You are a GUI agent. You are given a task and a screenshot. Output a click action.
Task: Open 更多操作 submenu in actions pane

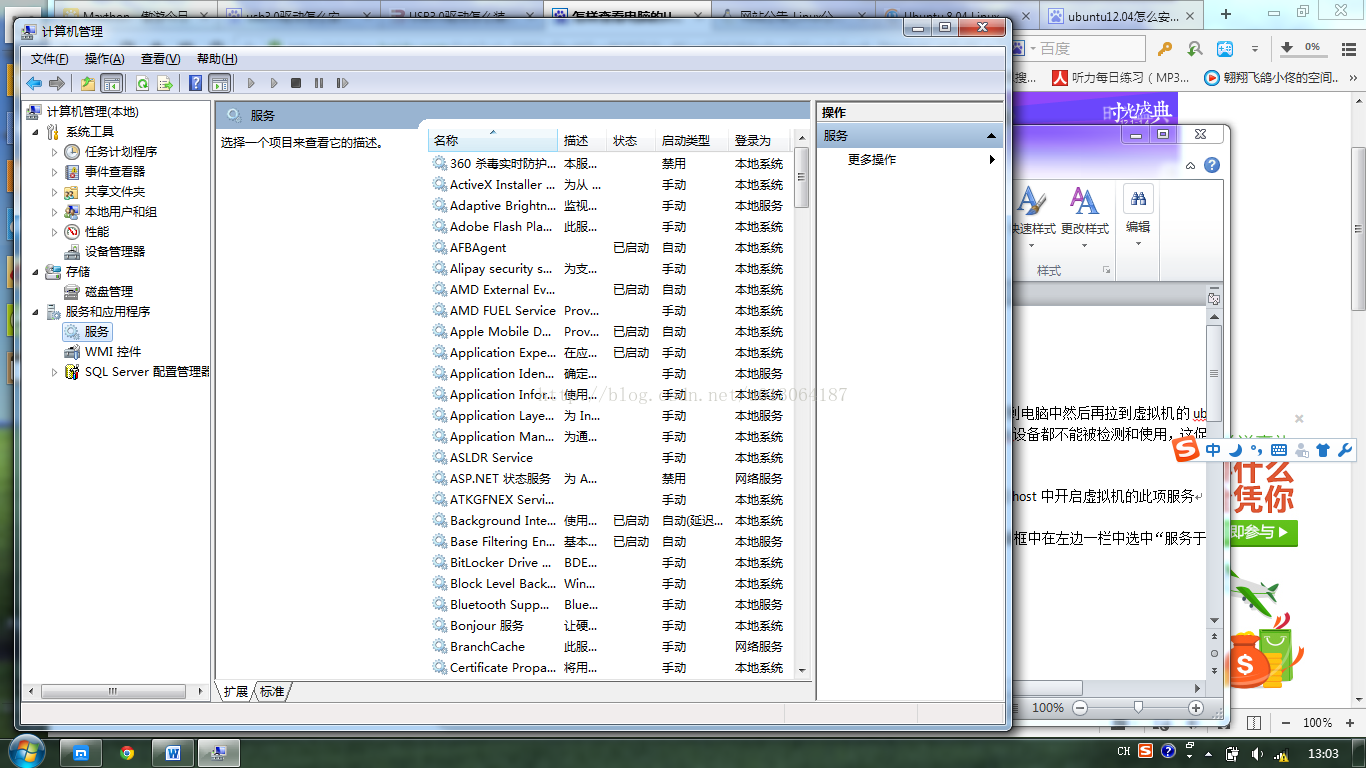coord(910,160)
